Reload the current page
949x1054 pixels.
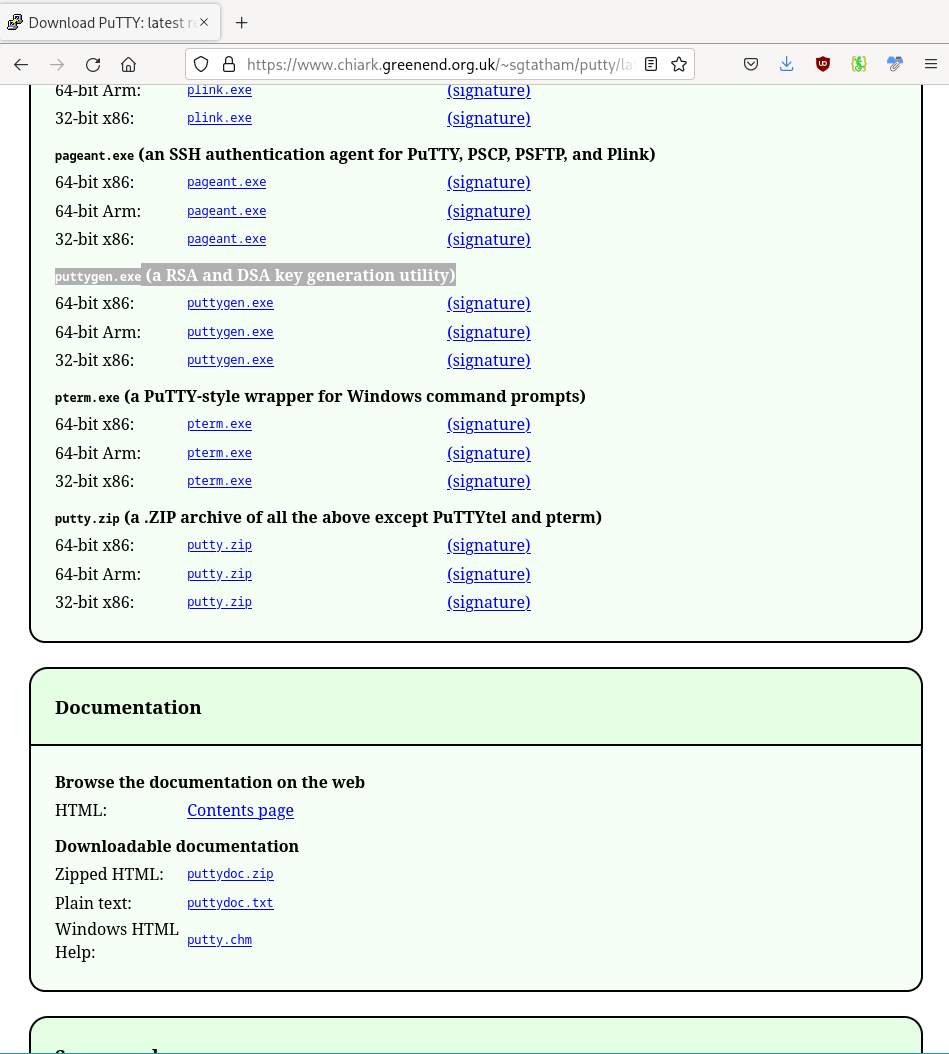93,65
